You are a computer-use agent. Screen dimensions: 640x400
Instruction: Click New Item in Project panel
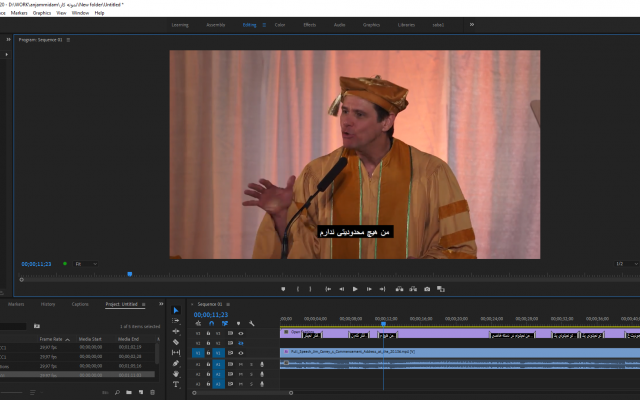(141, 393)
